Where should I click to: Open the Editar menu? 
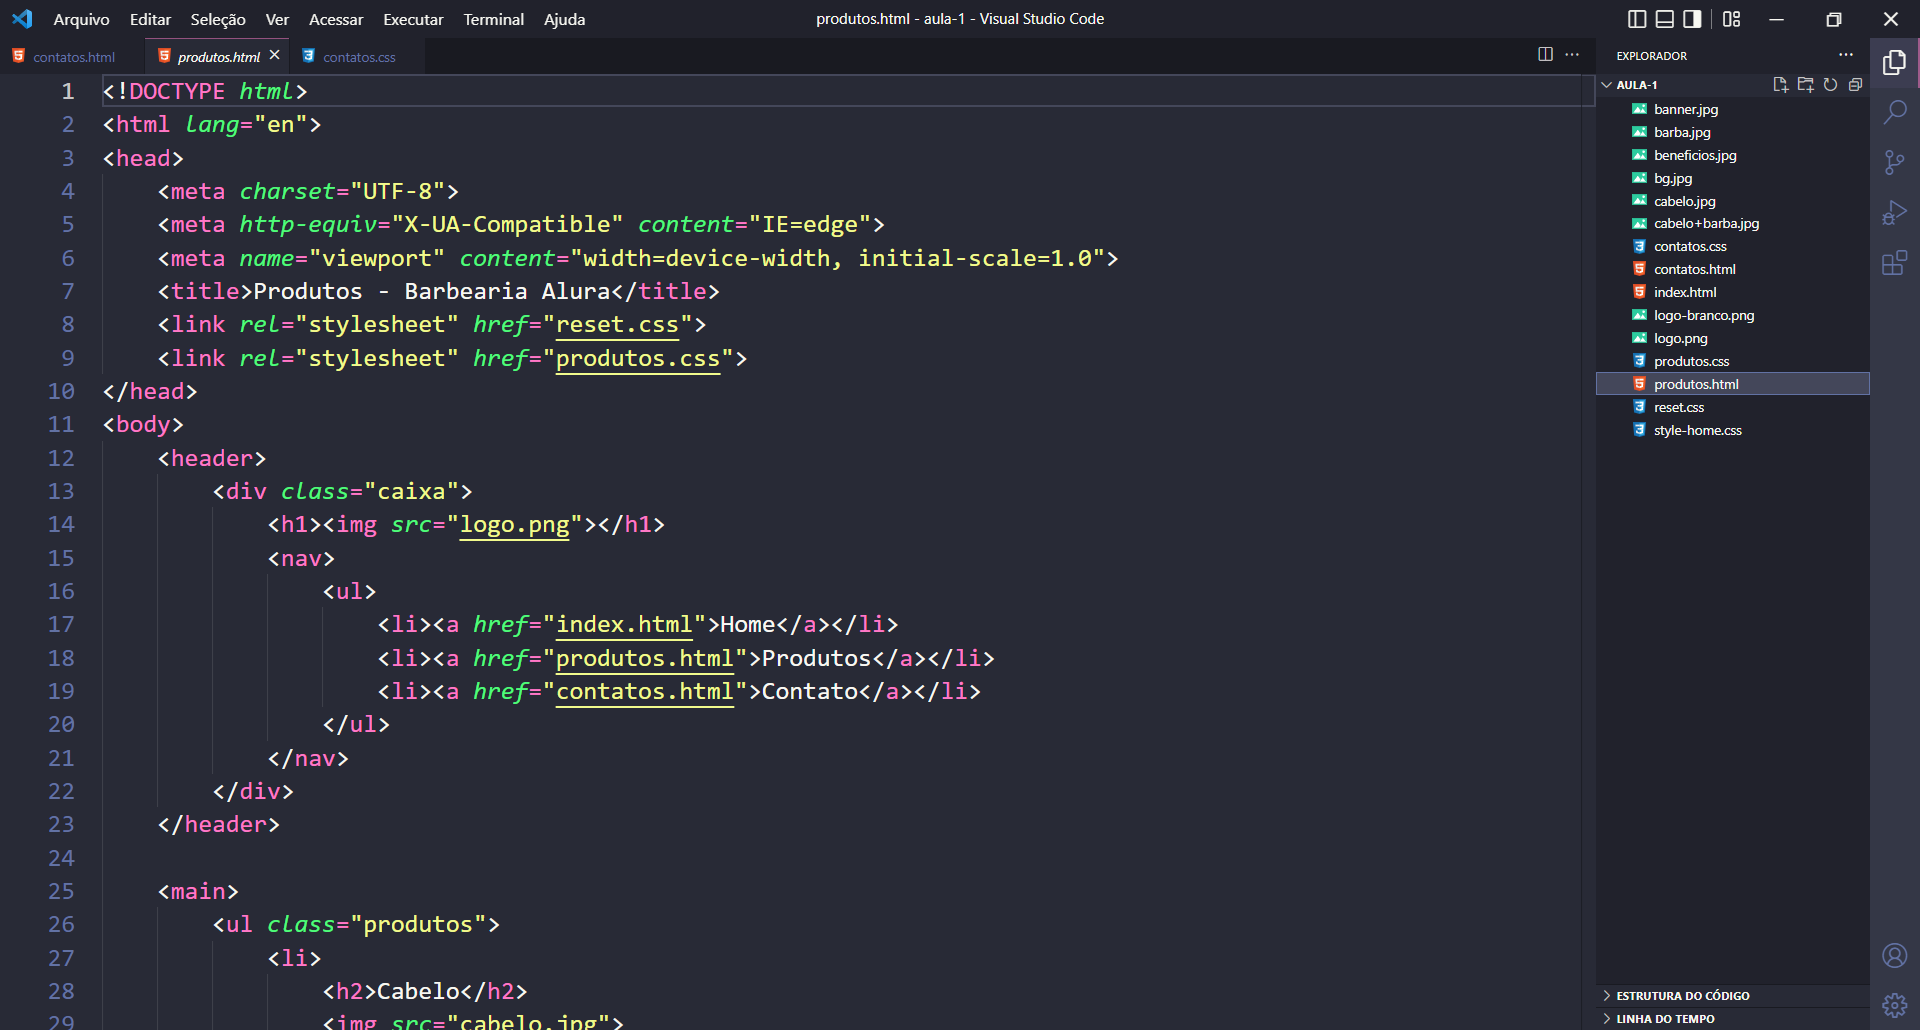pos(150,19)
